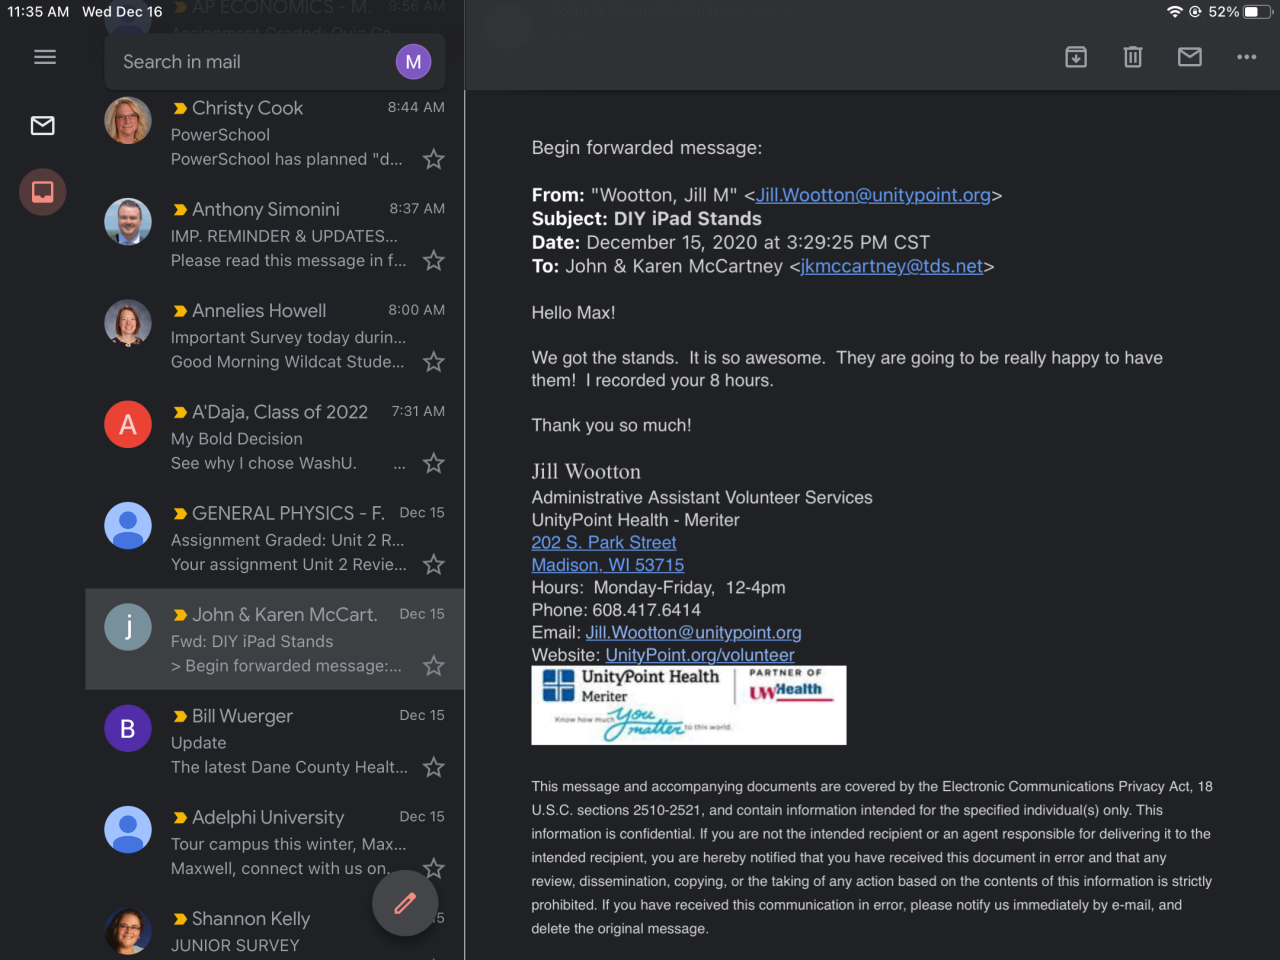
Task: Select the red inbox icon in sidebar
Action: click(43, 191)
